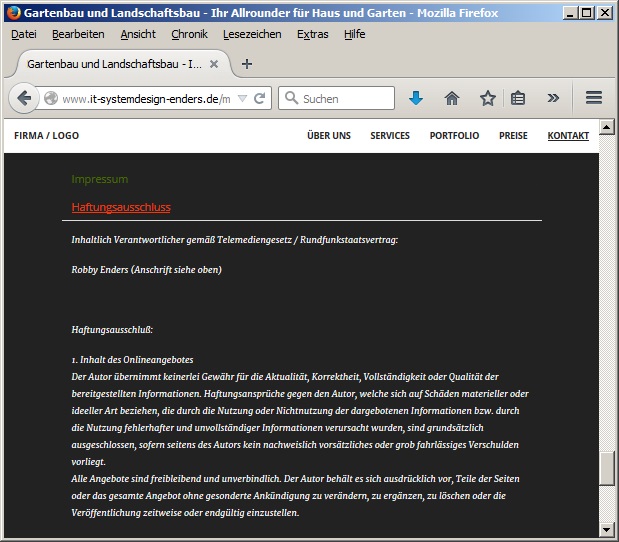Show bookmarks list icon in toolbar
The width and height of the screenshot is (619, 542).
(518, 98)
